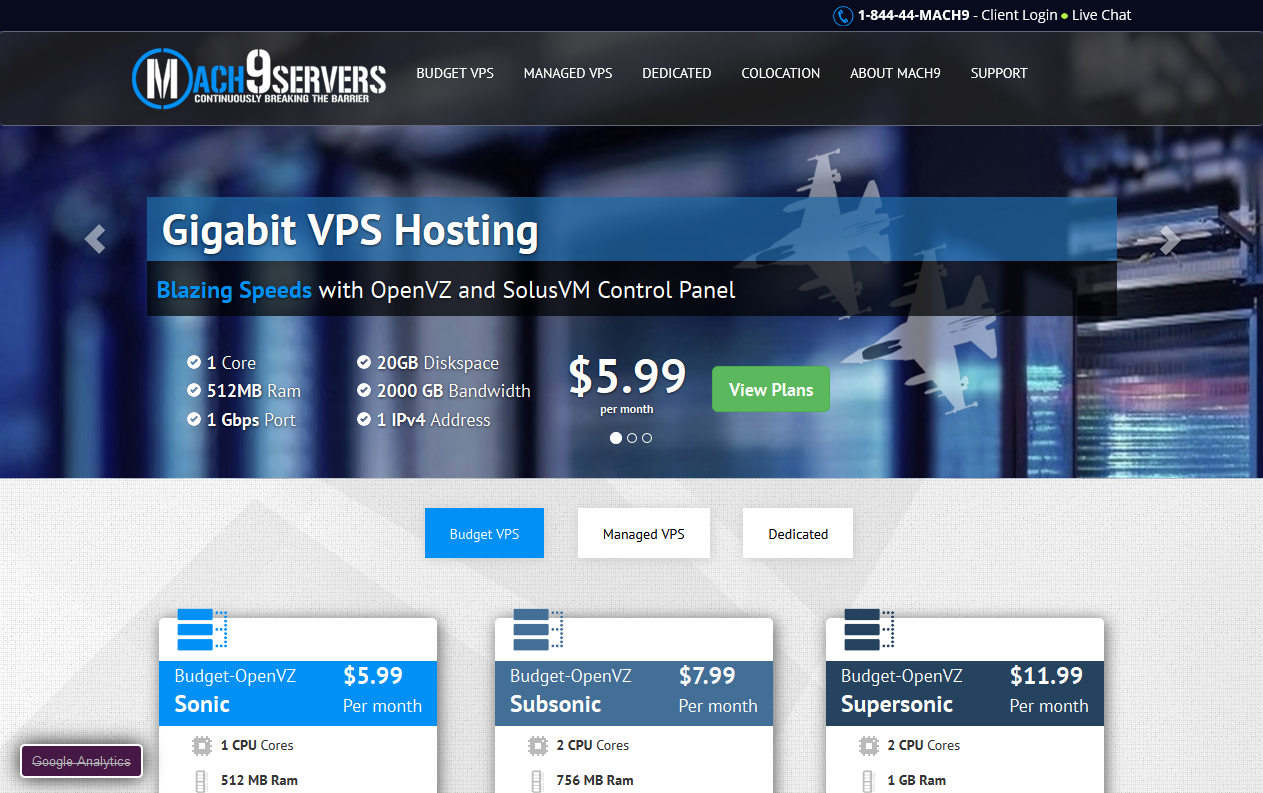The height and width of the screenshot is (793, 1263).
Task: Click check icon beside 20GB Diskspace
Action: pyautogui.click(x=364, y=362)
